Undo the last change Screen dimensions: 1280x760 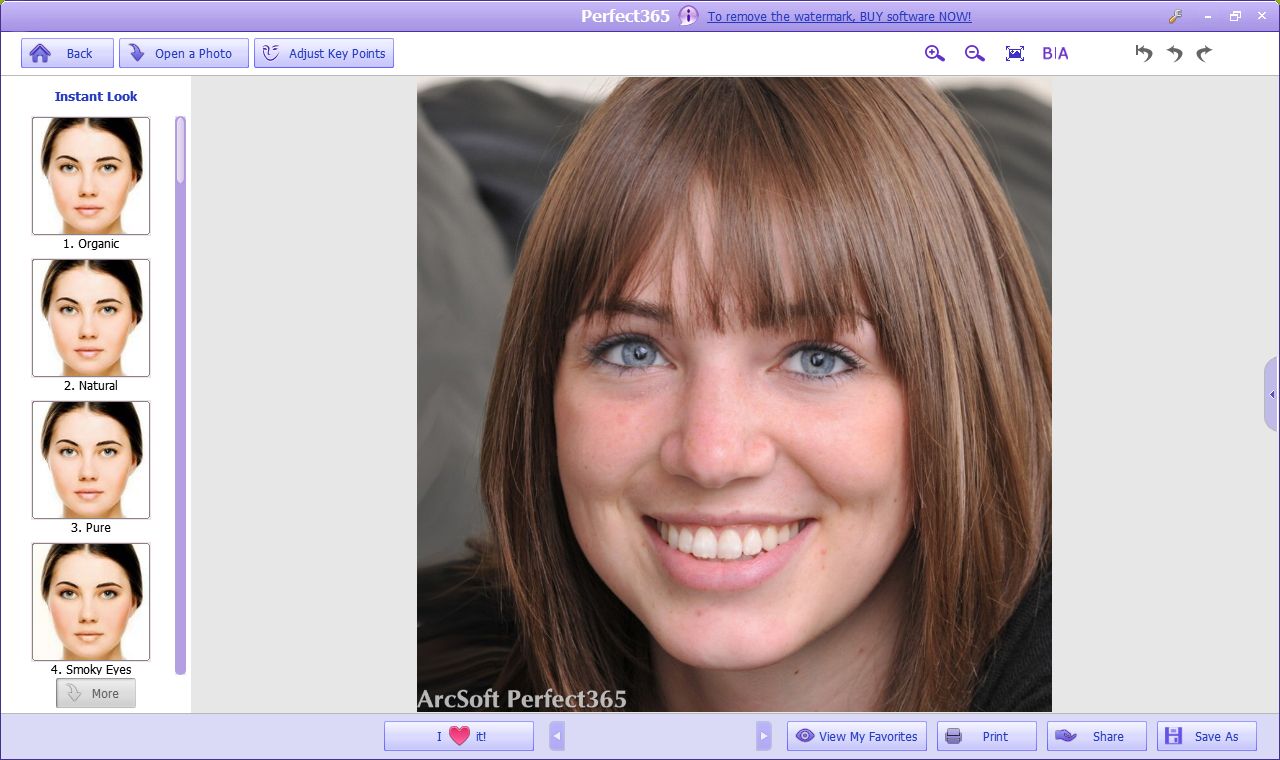coord(1175,54)
